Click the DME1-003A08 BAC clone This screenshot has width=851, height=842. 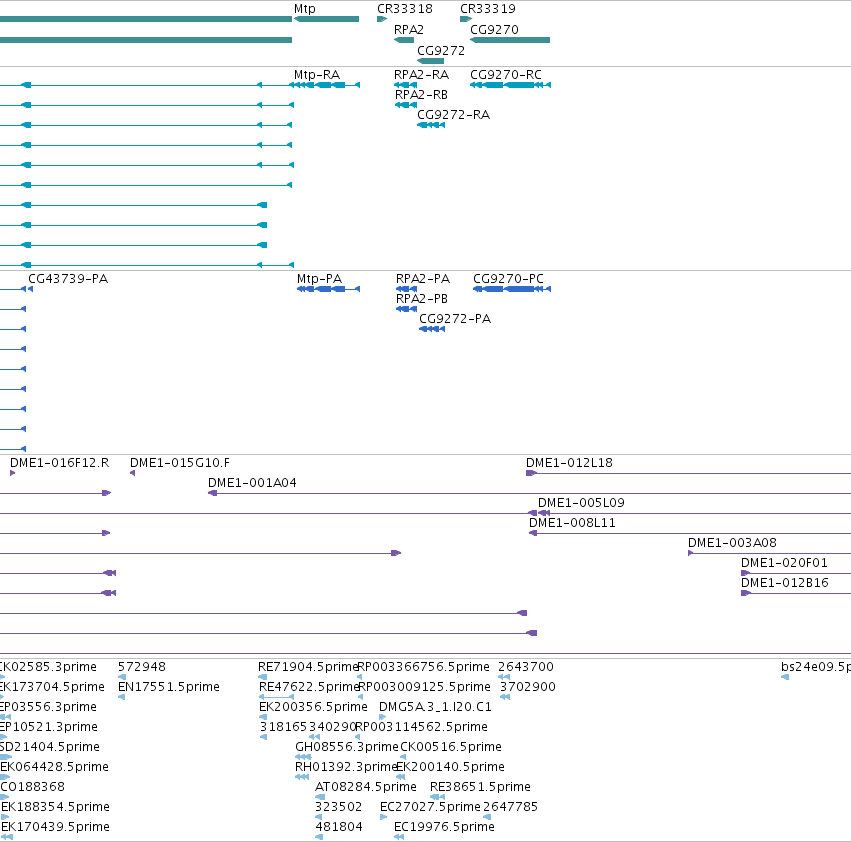click(770, 554)
